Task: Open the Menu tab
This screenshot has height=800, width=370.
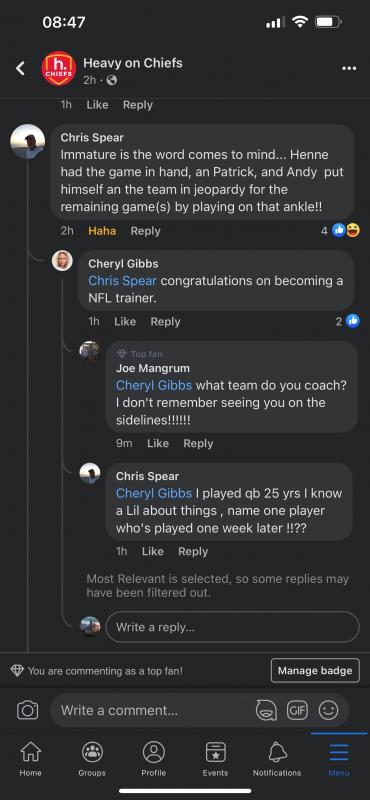Action: [339, 759]
